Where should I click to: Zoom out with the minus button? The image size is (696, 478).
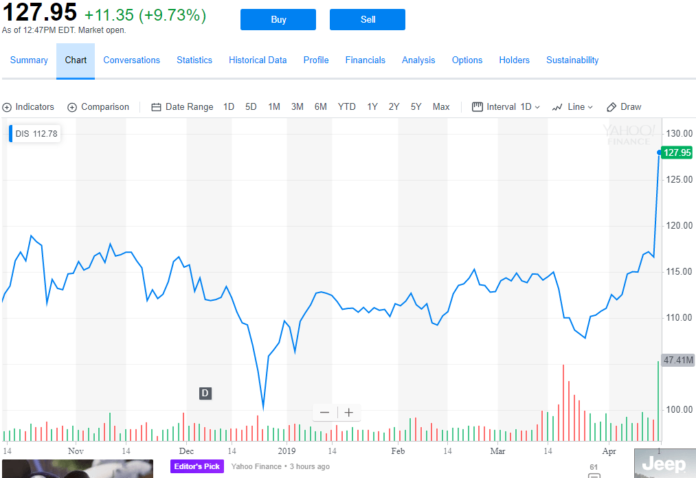tap(324, 413)
